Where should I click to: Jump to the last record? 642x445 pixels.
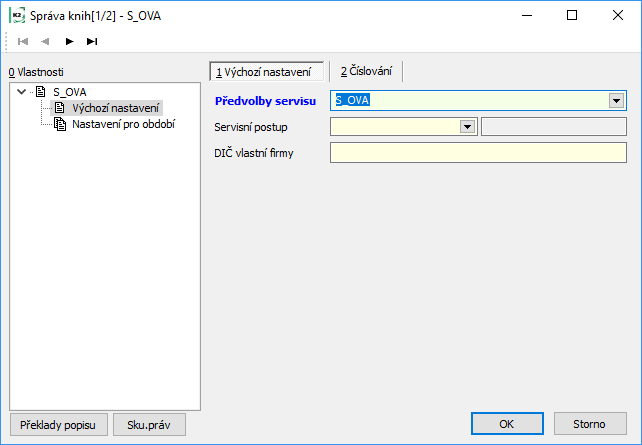click(92, 41)
